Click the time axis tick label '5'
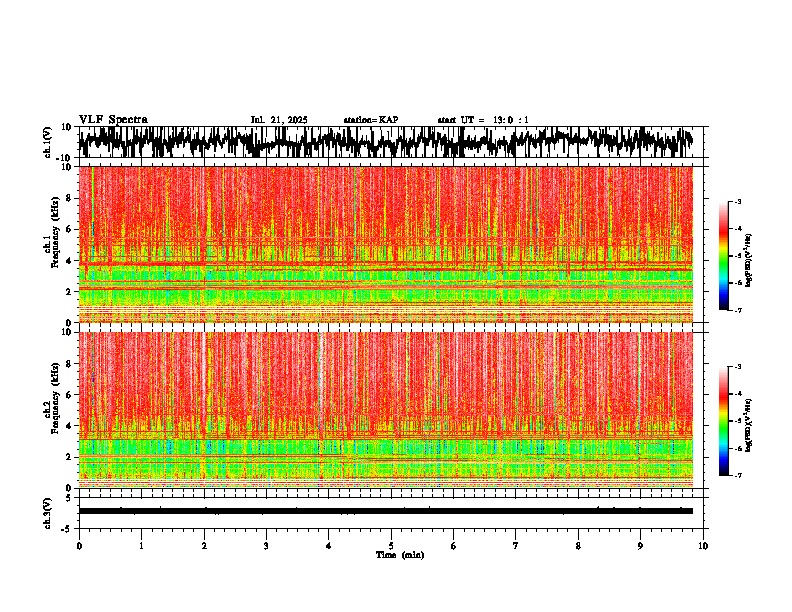 [391, 546]
